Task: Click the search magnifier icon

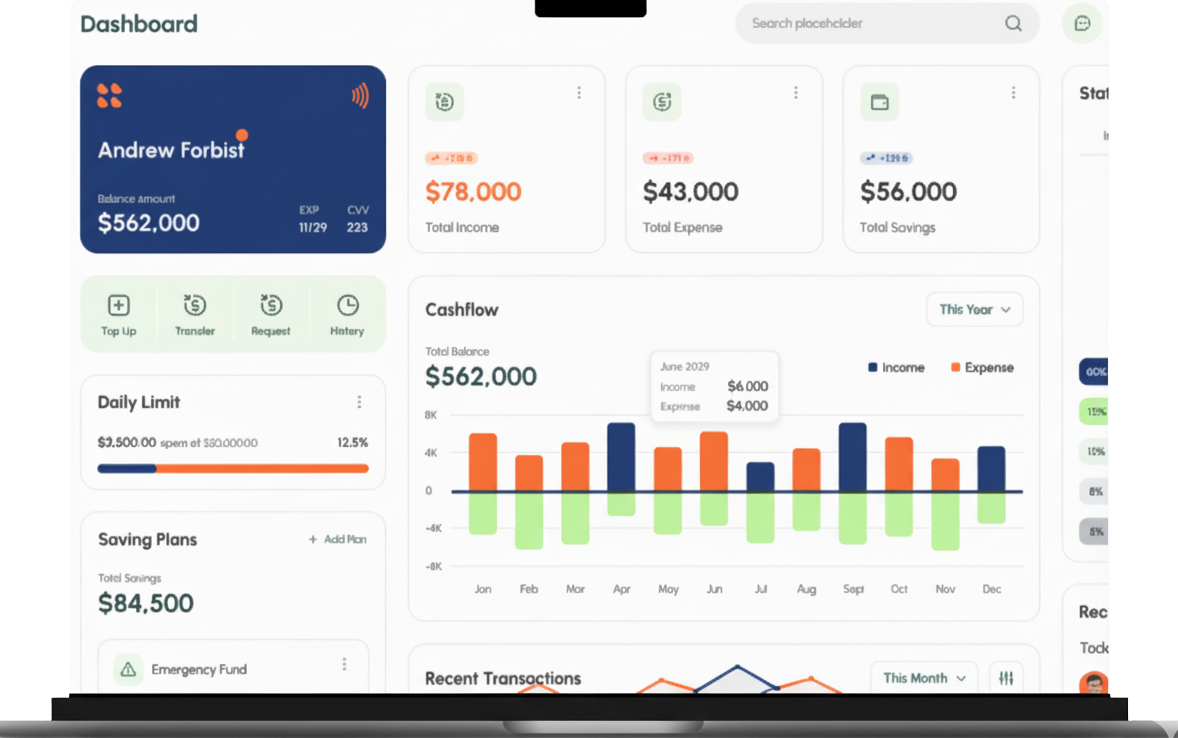Action: tap(1013, 23)
